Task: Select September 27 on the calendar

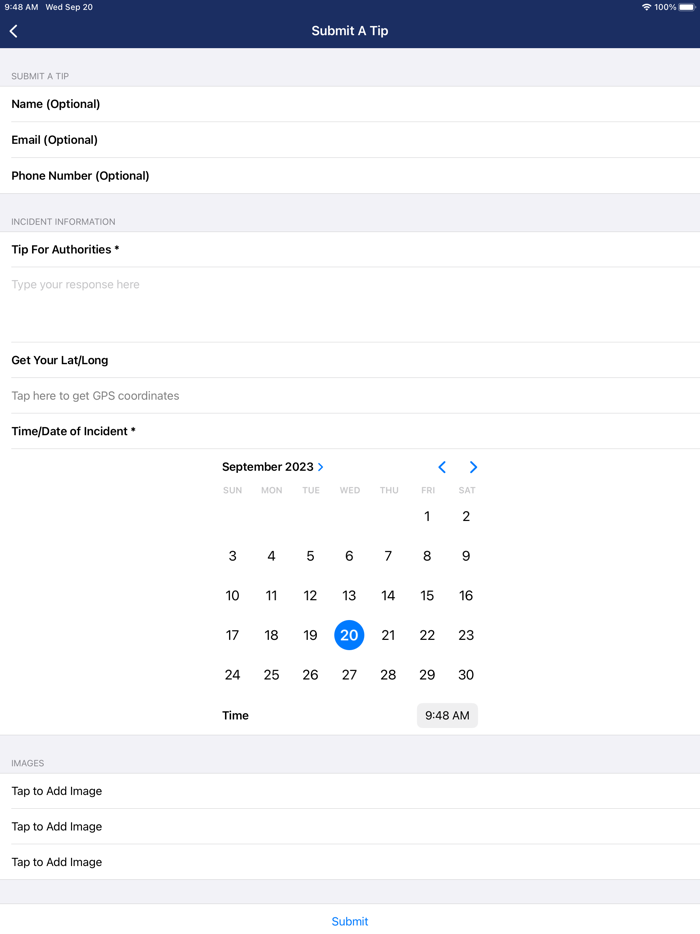Action: tap(349, 675)
